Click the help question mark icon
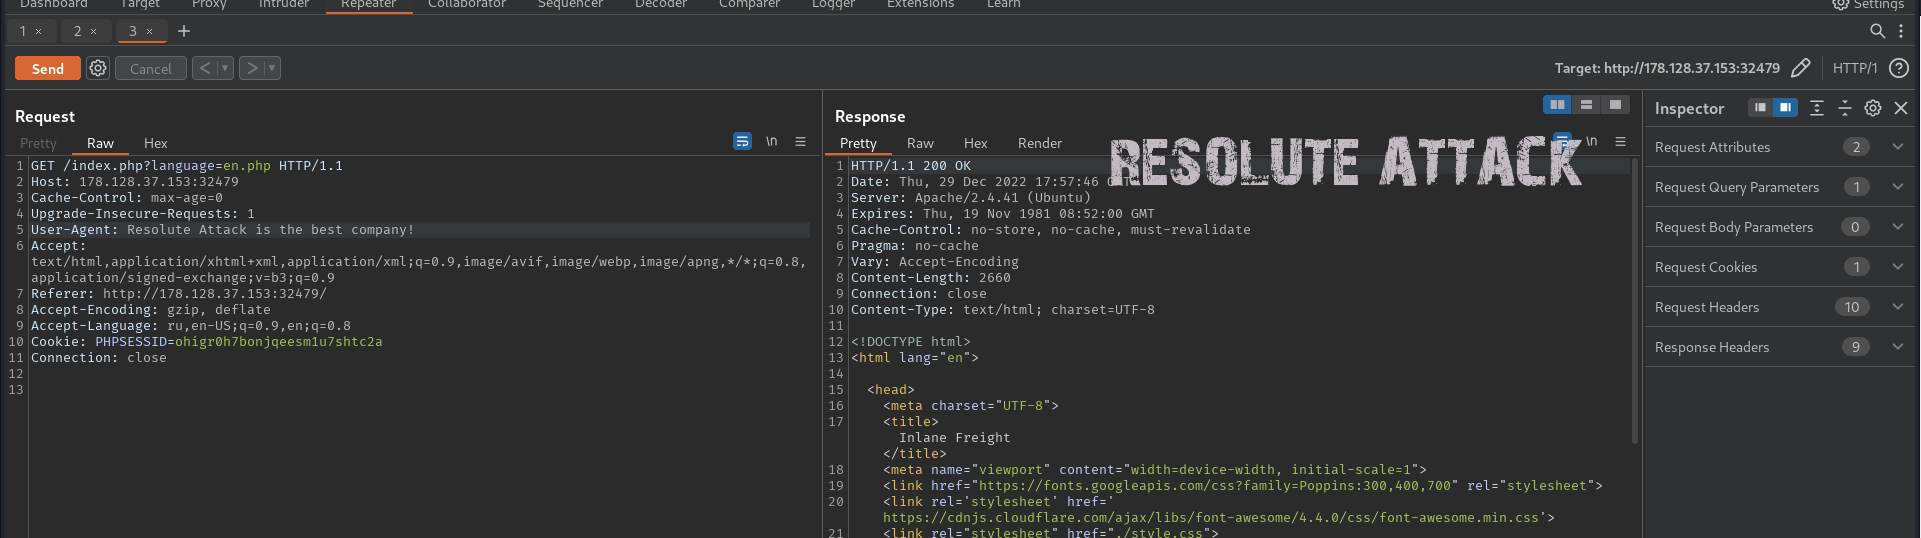This screenshot has height=538, width=1921. coord(1898,68)
